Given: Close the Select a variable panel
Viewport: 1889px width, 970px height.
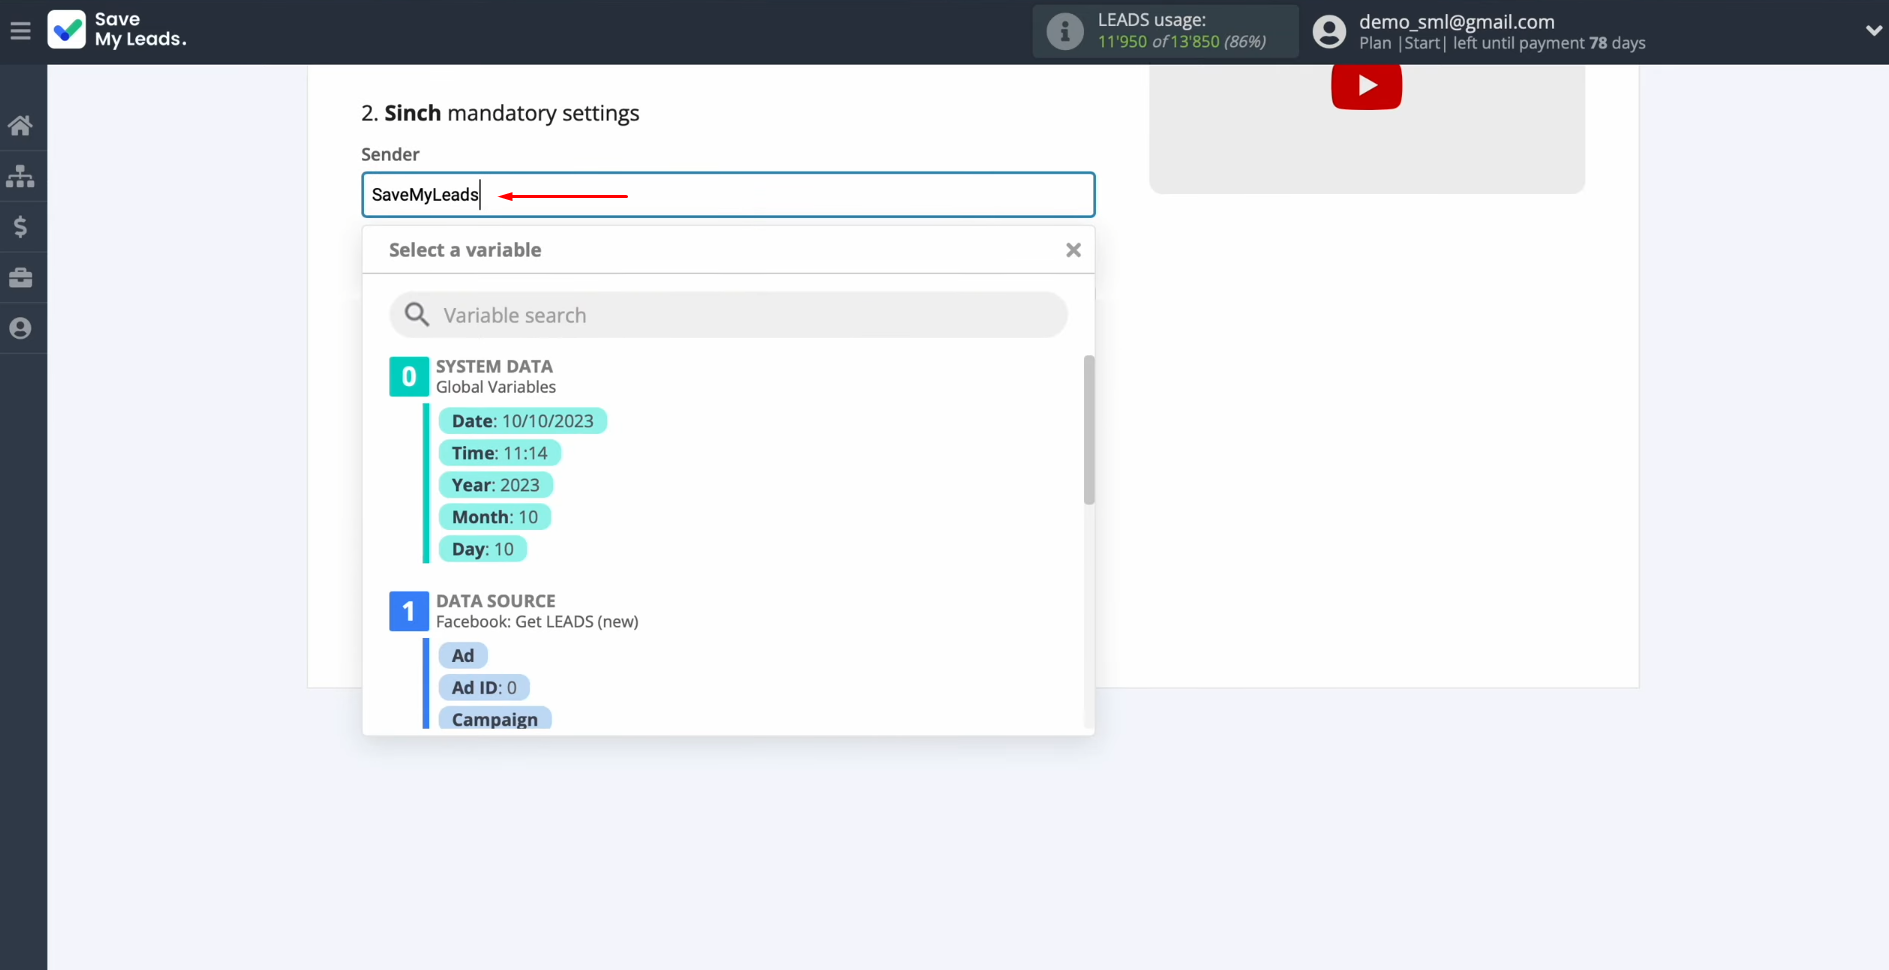Looking at the screenshot, I should pos(1073,250).
